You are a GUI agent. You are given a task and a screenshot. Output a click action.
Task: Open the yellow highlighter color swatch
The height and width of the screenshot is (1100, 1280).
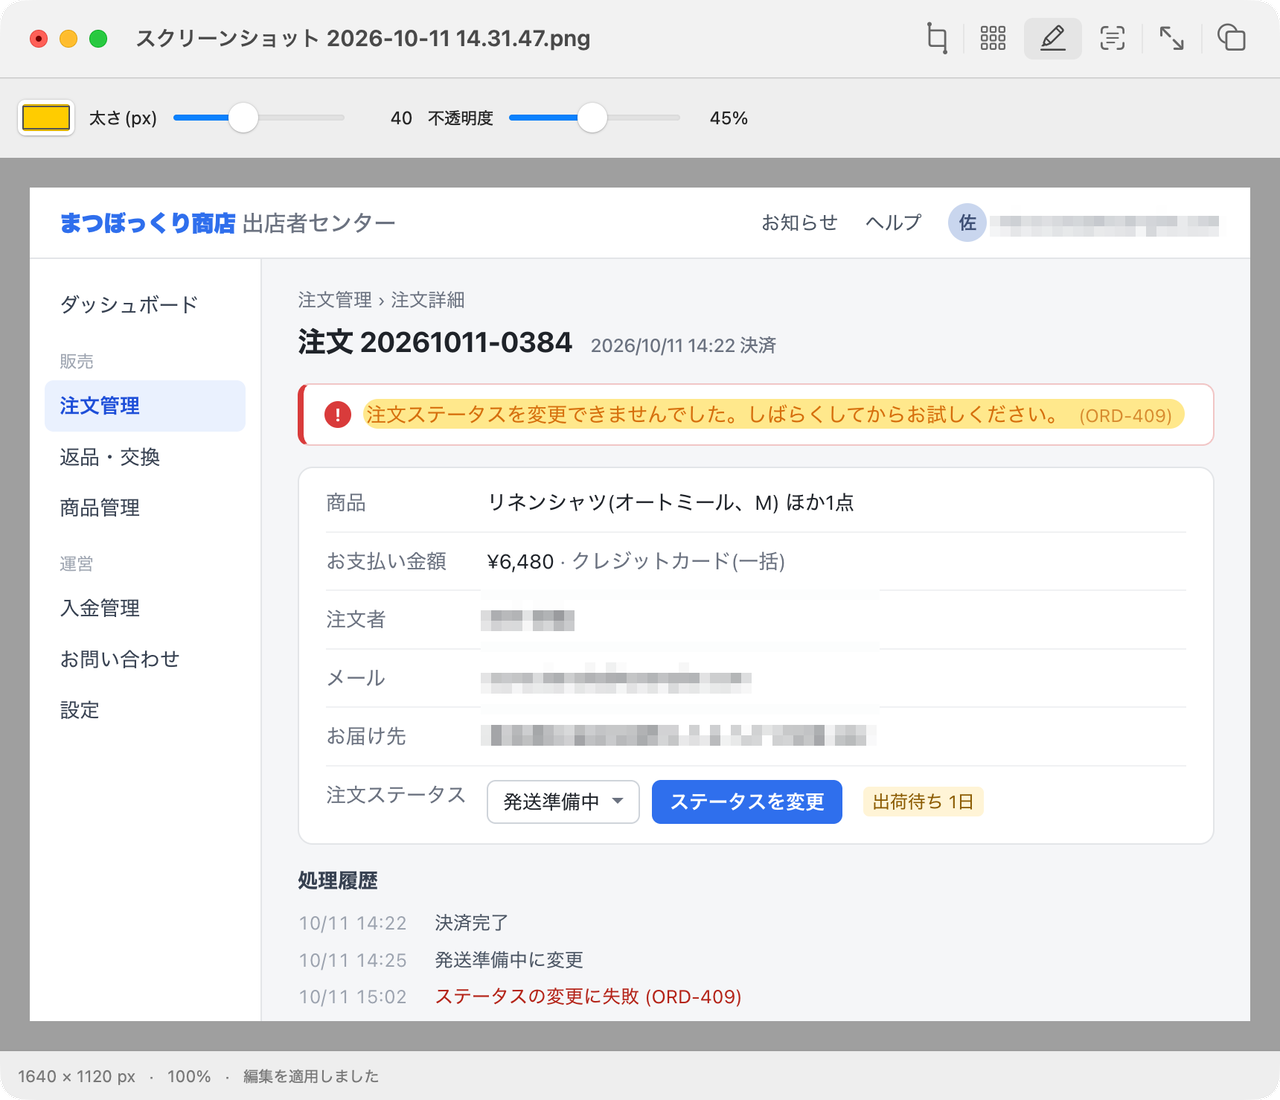[46, 118]
